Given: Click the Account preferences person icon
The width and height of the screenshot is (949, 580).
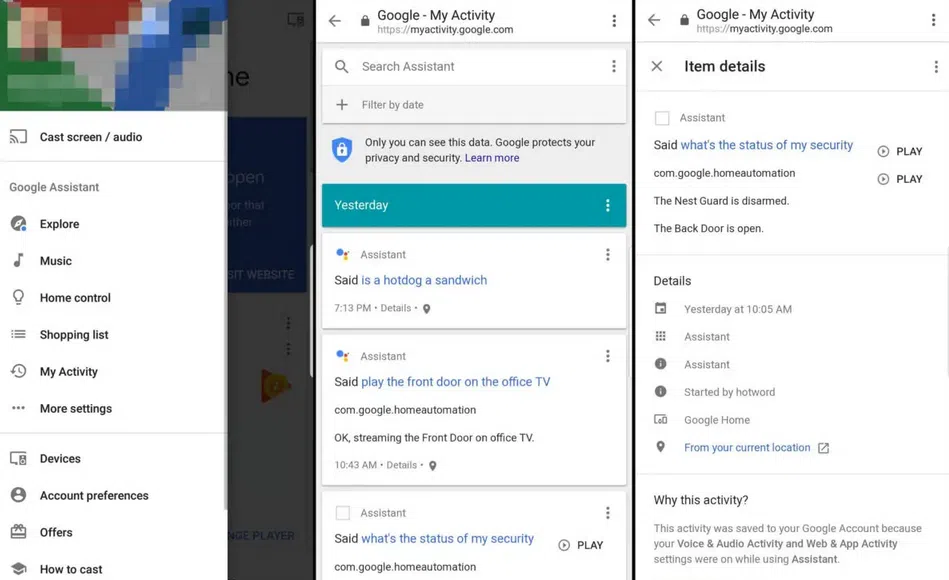Looking at the screenshot, I should coord(19,495).
